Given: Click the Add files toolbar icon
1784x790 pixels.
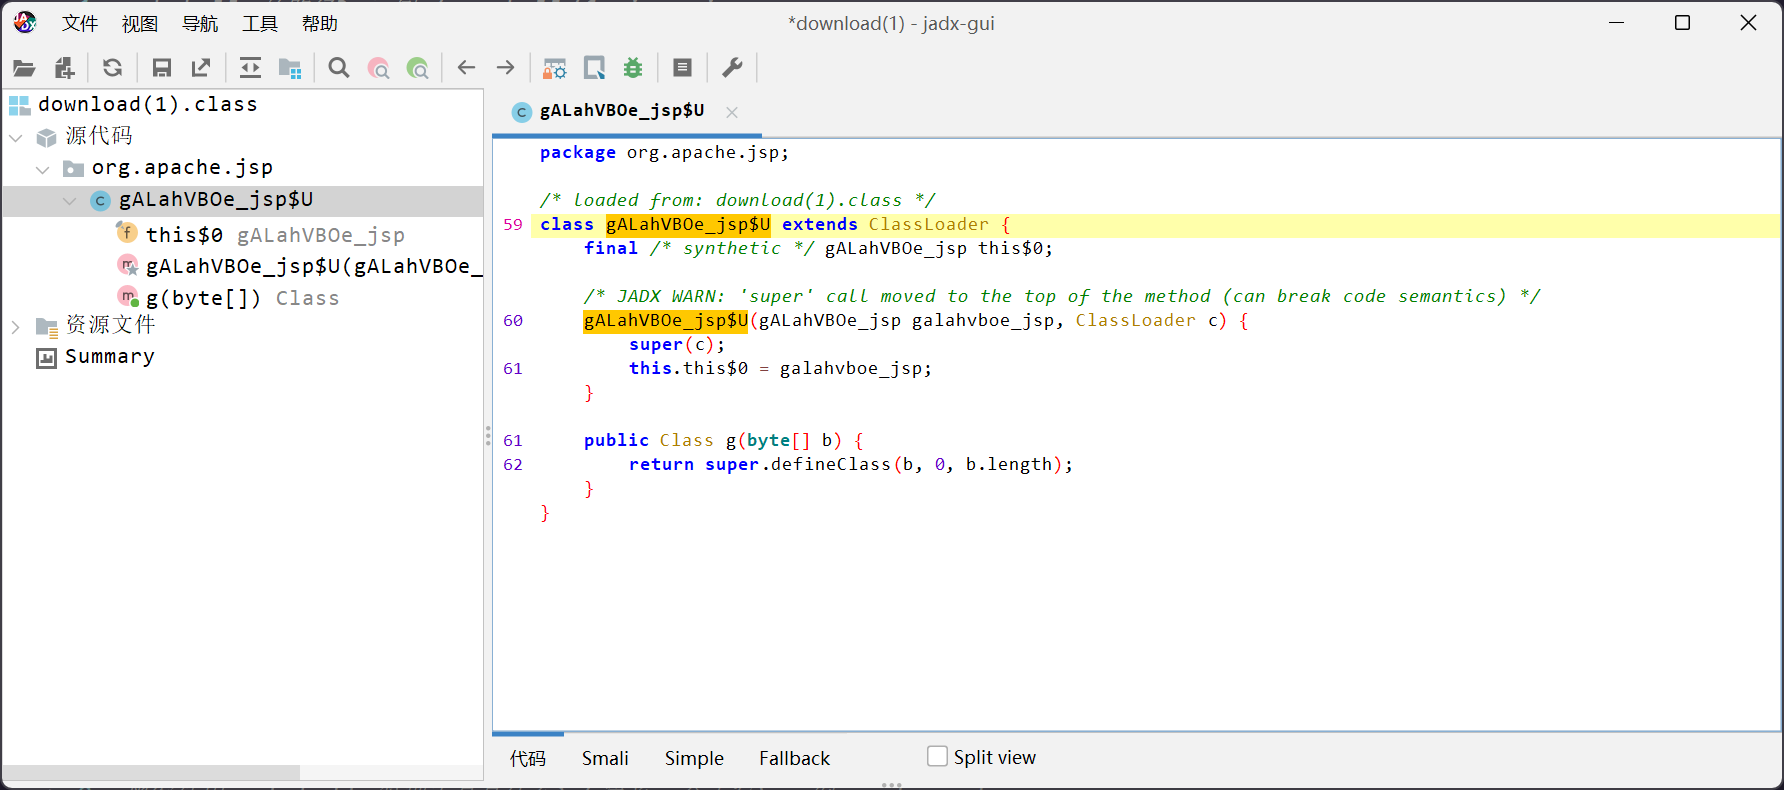Looking at the screenshot, I should tap(64, 68).
